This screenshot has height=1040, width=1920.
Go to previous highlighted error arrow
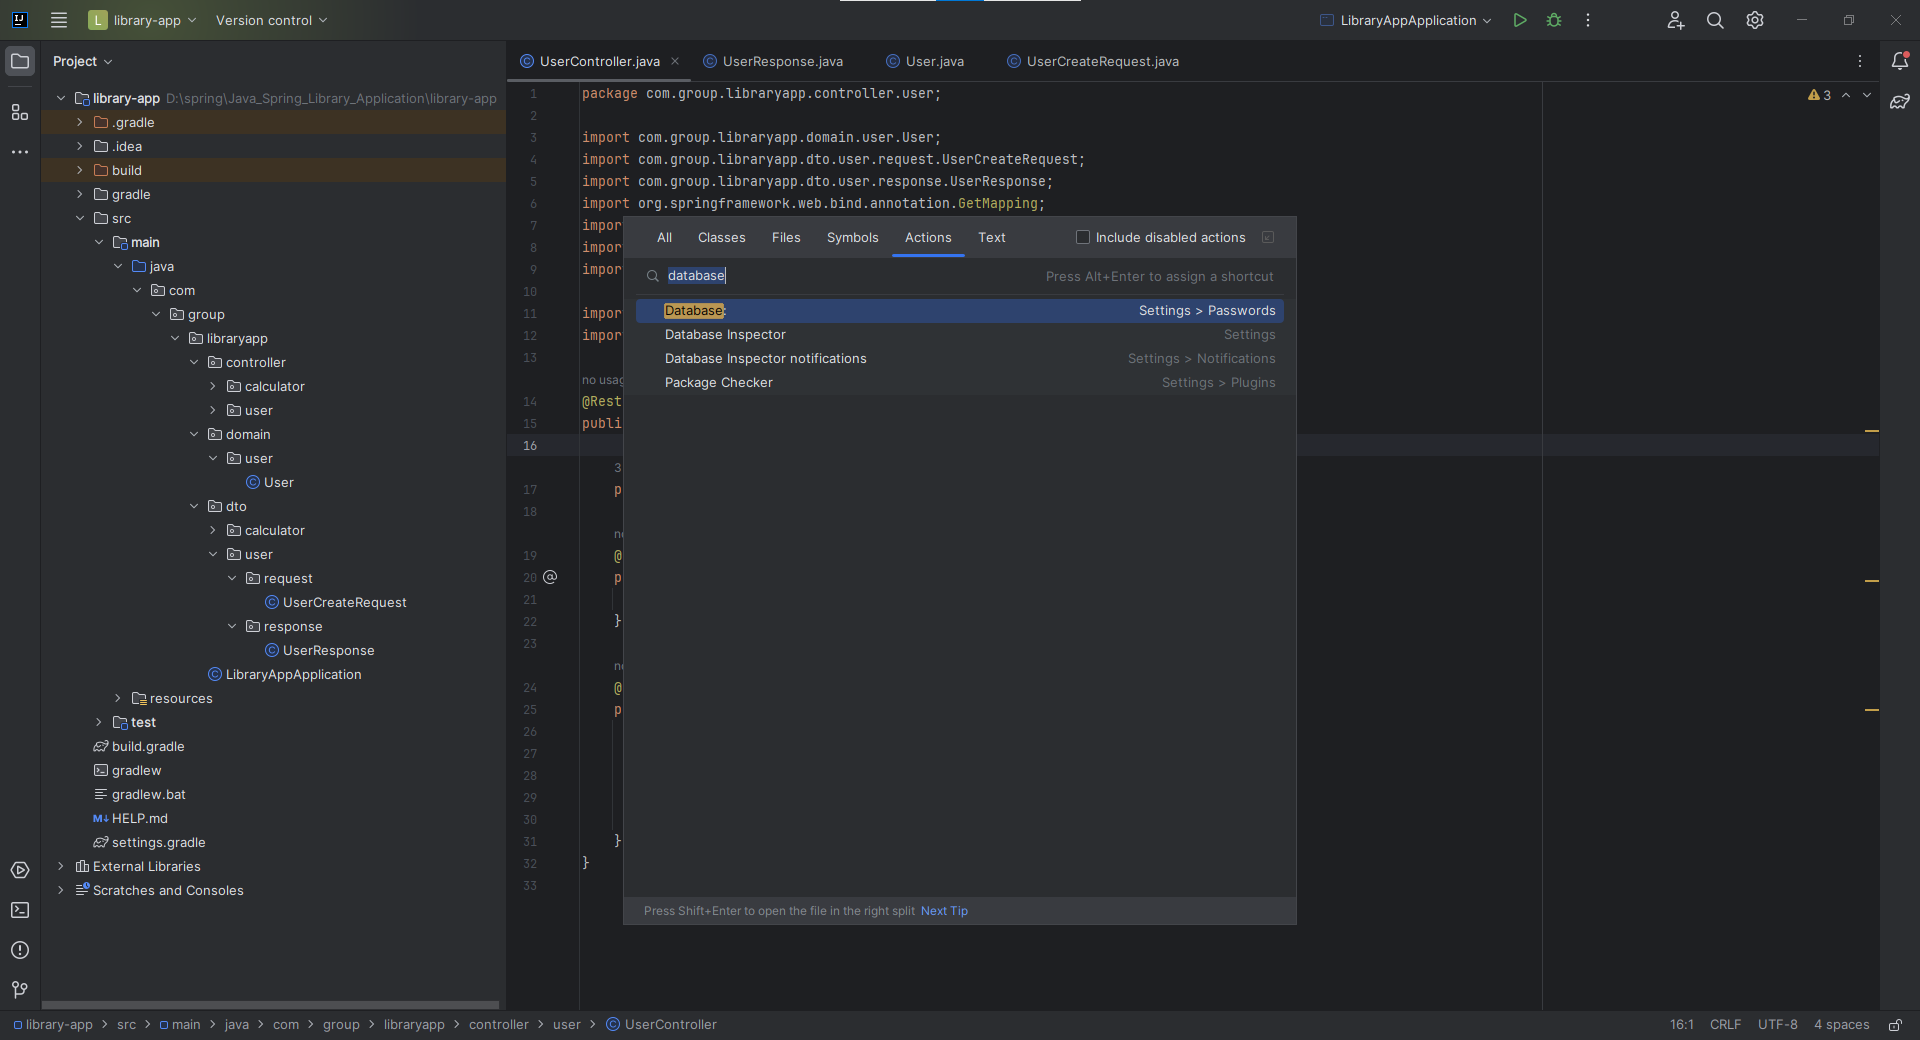click(1846, 95)
